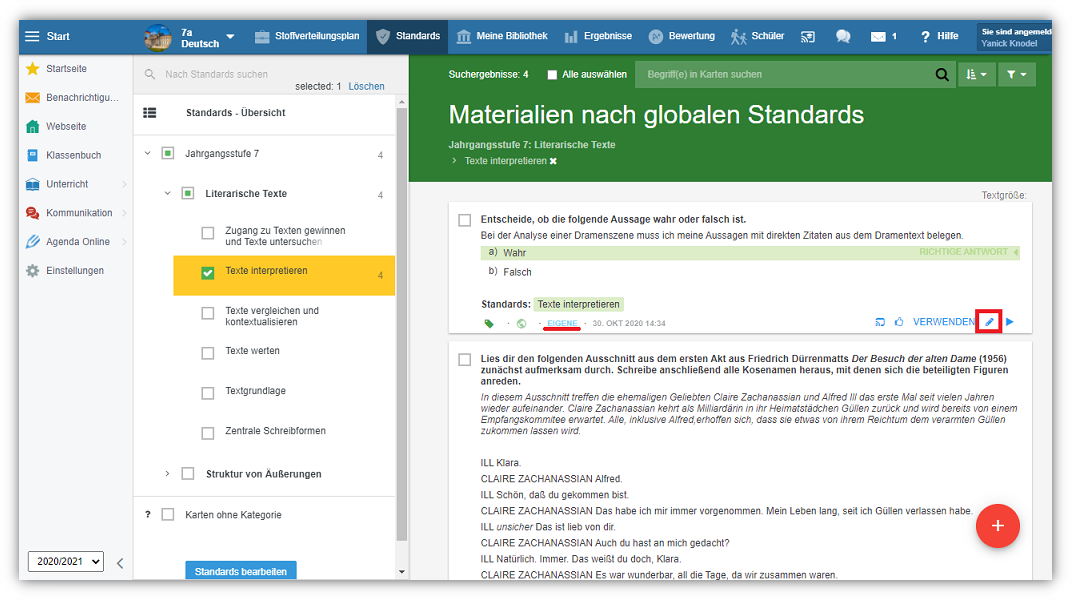Expand the Agenda Online submenu arrow
This screenshot has width=1072, height=600.
pyautogui.click(x=124, y=242)
